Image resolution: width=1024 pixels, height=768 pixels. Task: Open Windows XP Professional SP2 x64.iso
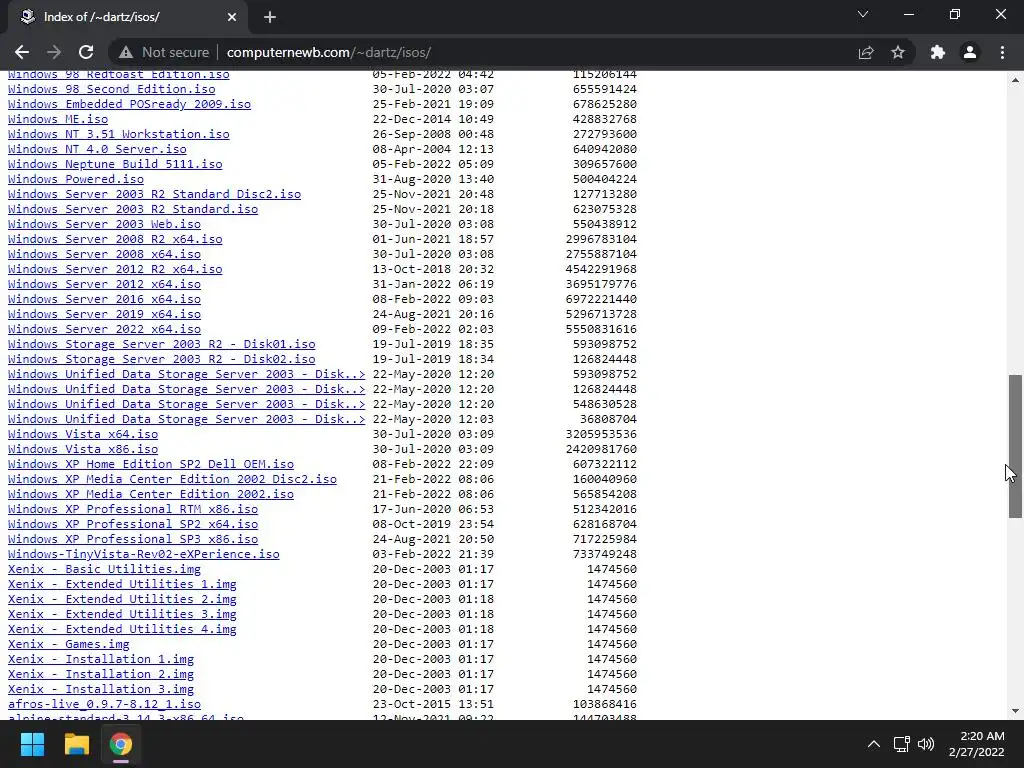click(x=133, y=524)
